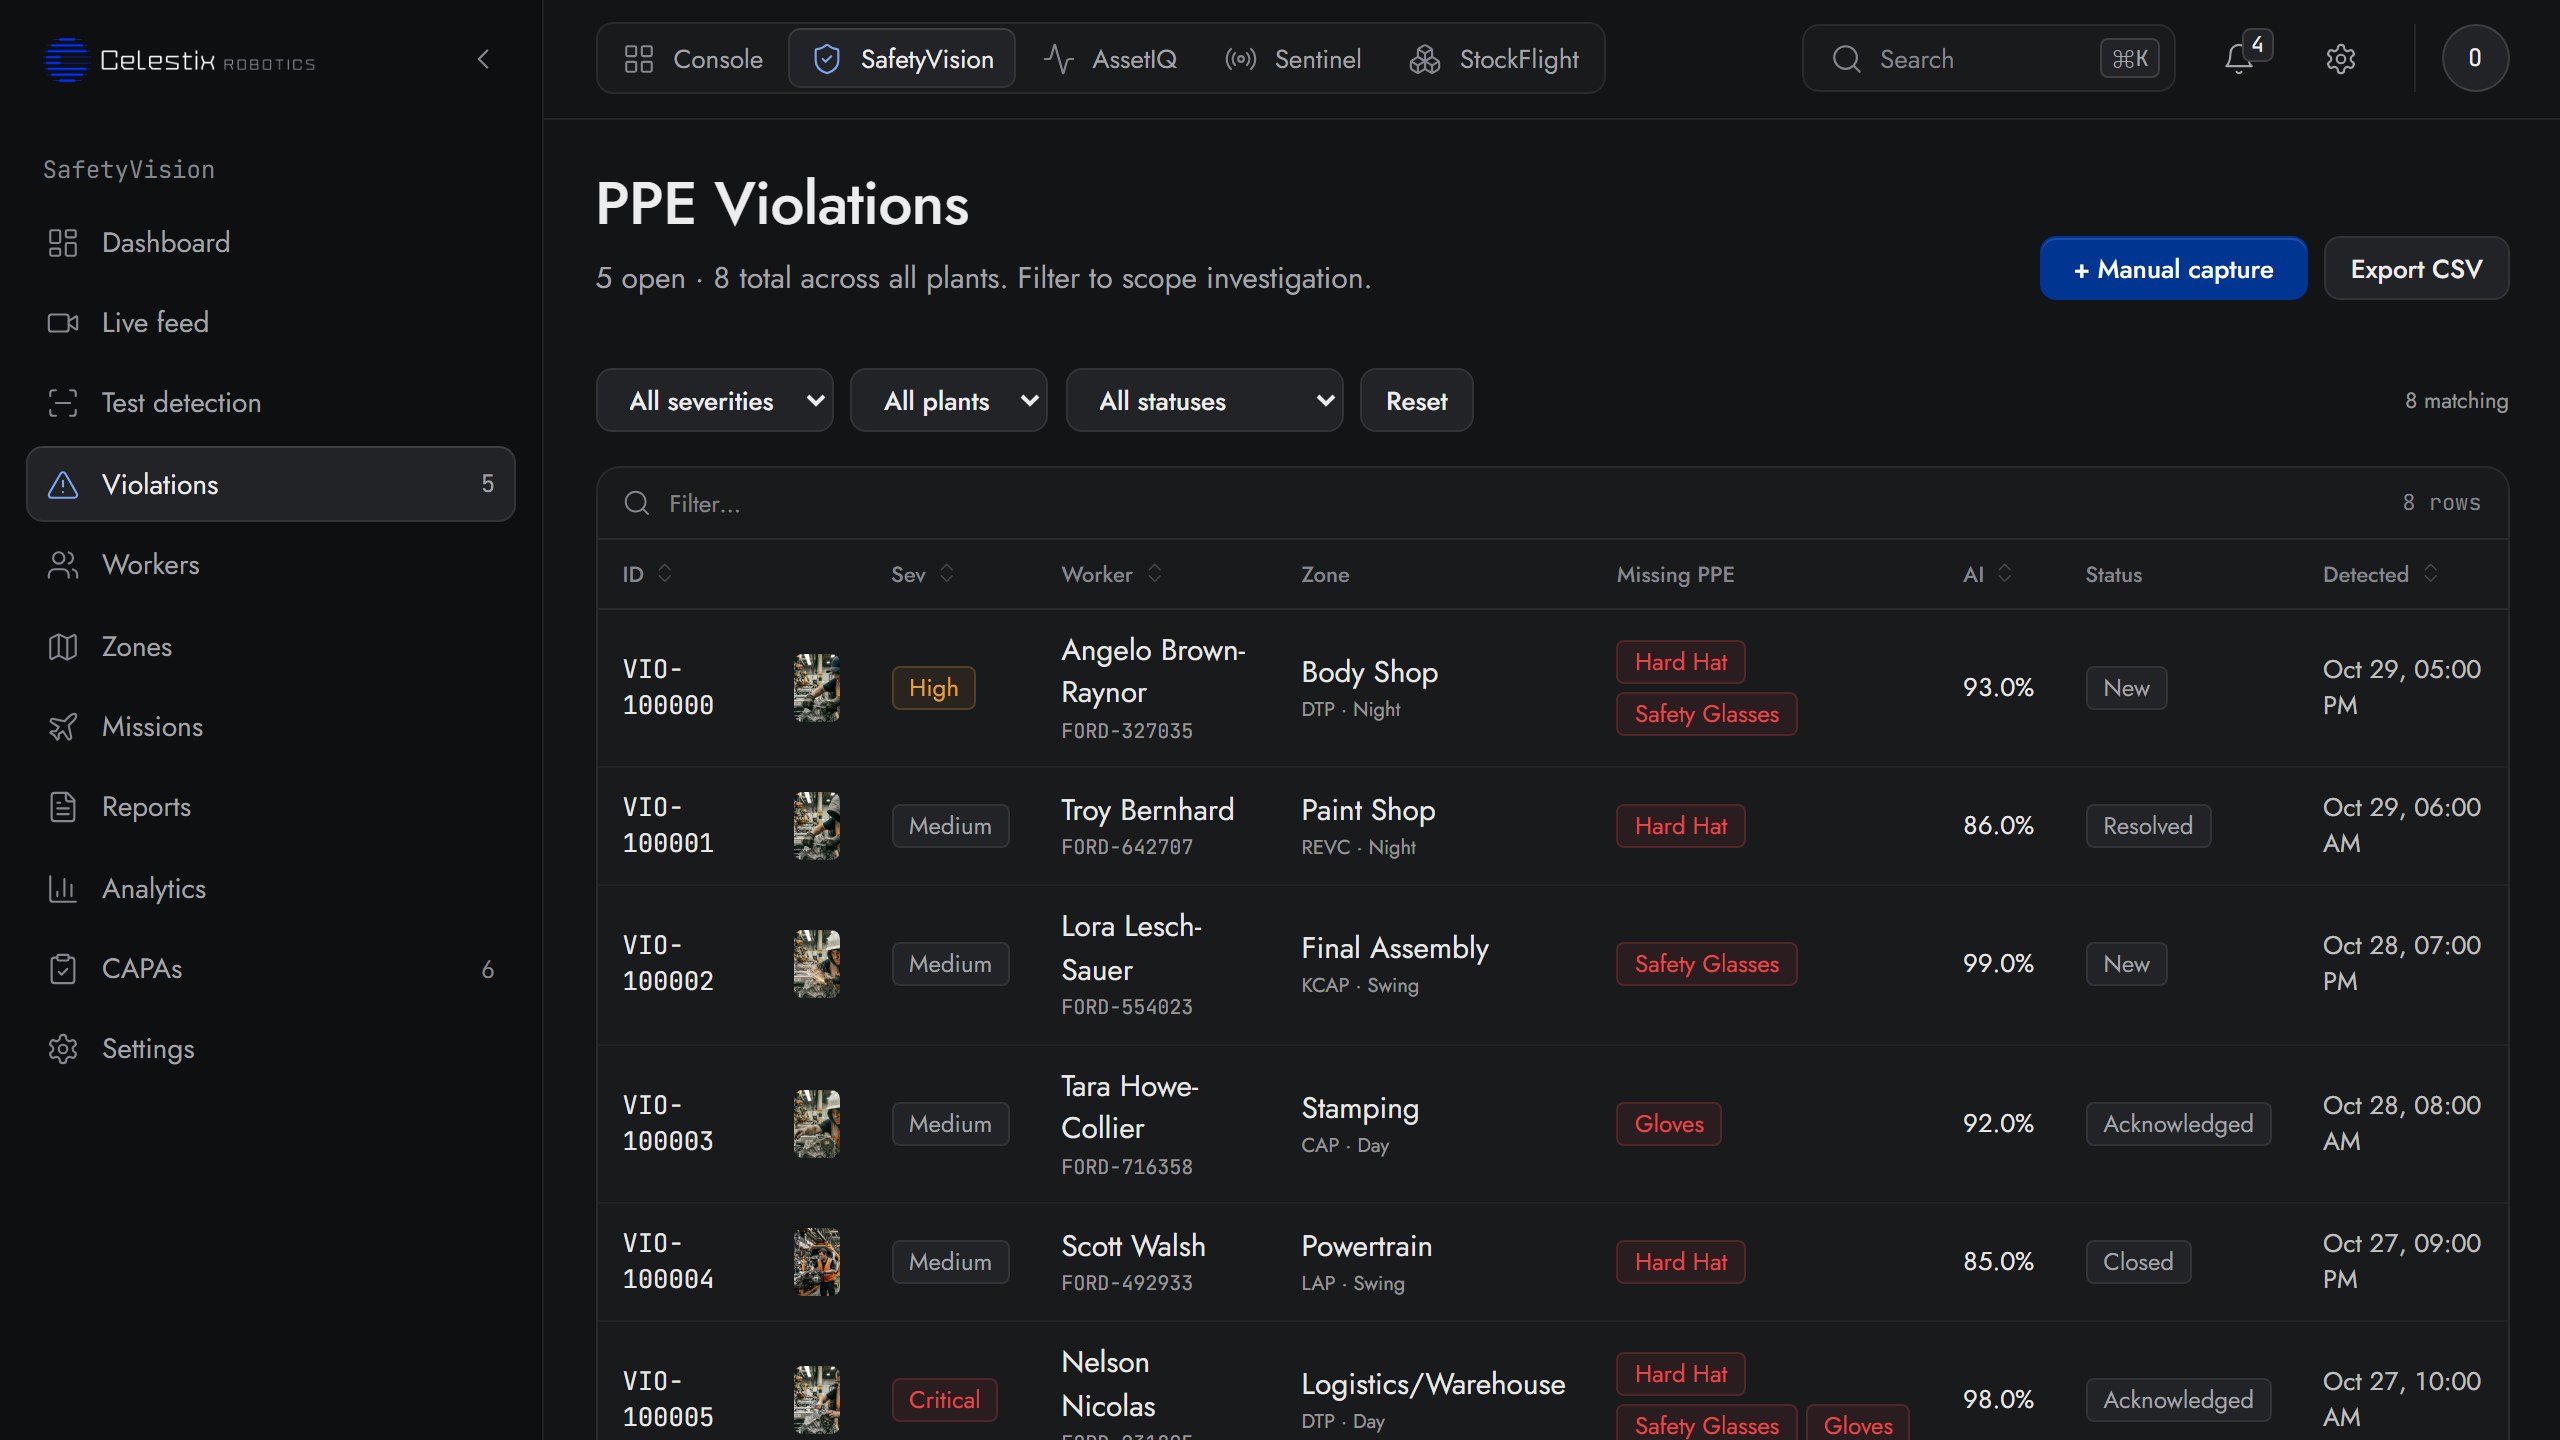The height and width of the screenshot is (1440, 2560).
Task: Expand the All plants dropdown
Action: pyautogui.click(x=949, y=401)
